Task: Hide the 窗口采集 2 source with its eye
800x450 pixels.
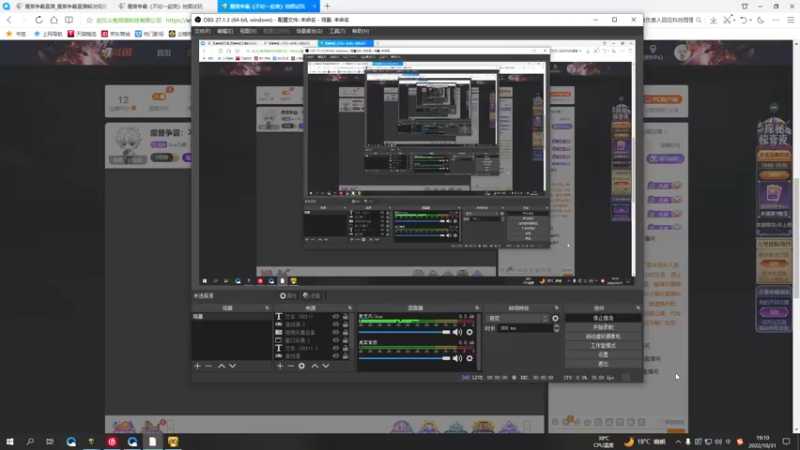Action: (x=335, y=340)
